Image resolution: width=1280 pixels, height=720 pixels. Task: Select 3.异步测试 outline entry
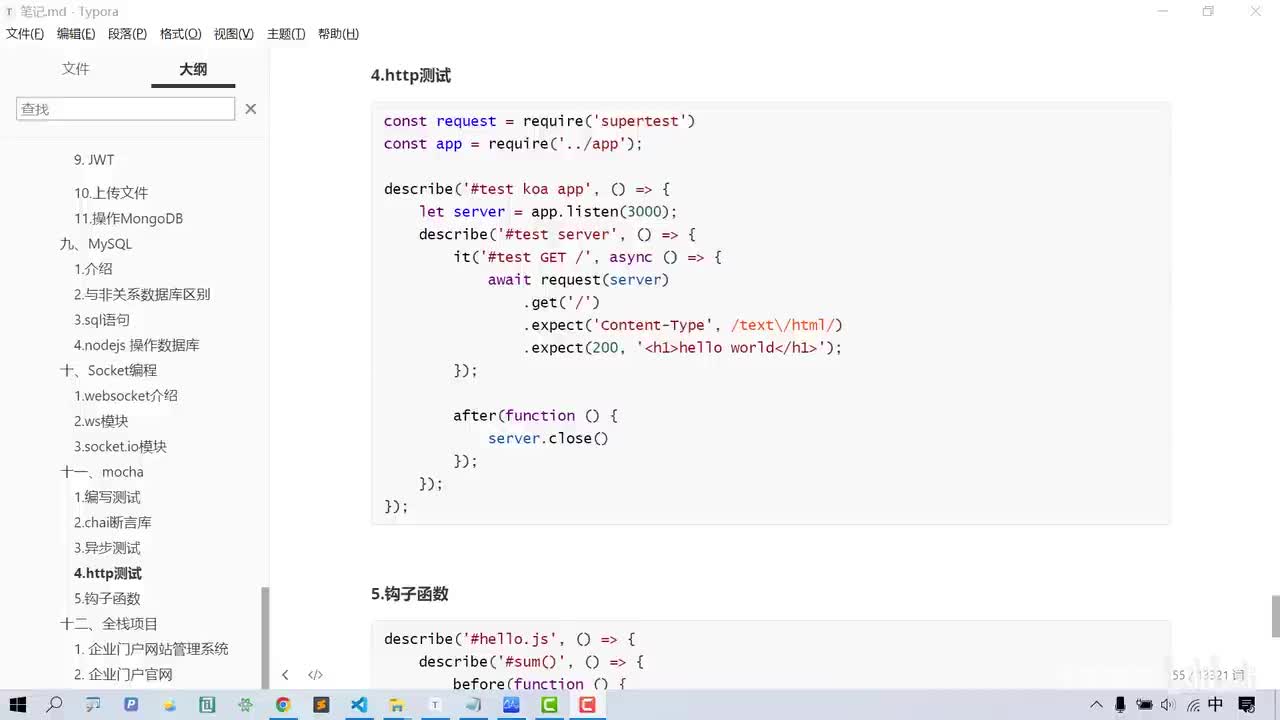coord(107,548)
